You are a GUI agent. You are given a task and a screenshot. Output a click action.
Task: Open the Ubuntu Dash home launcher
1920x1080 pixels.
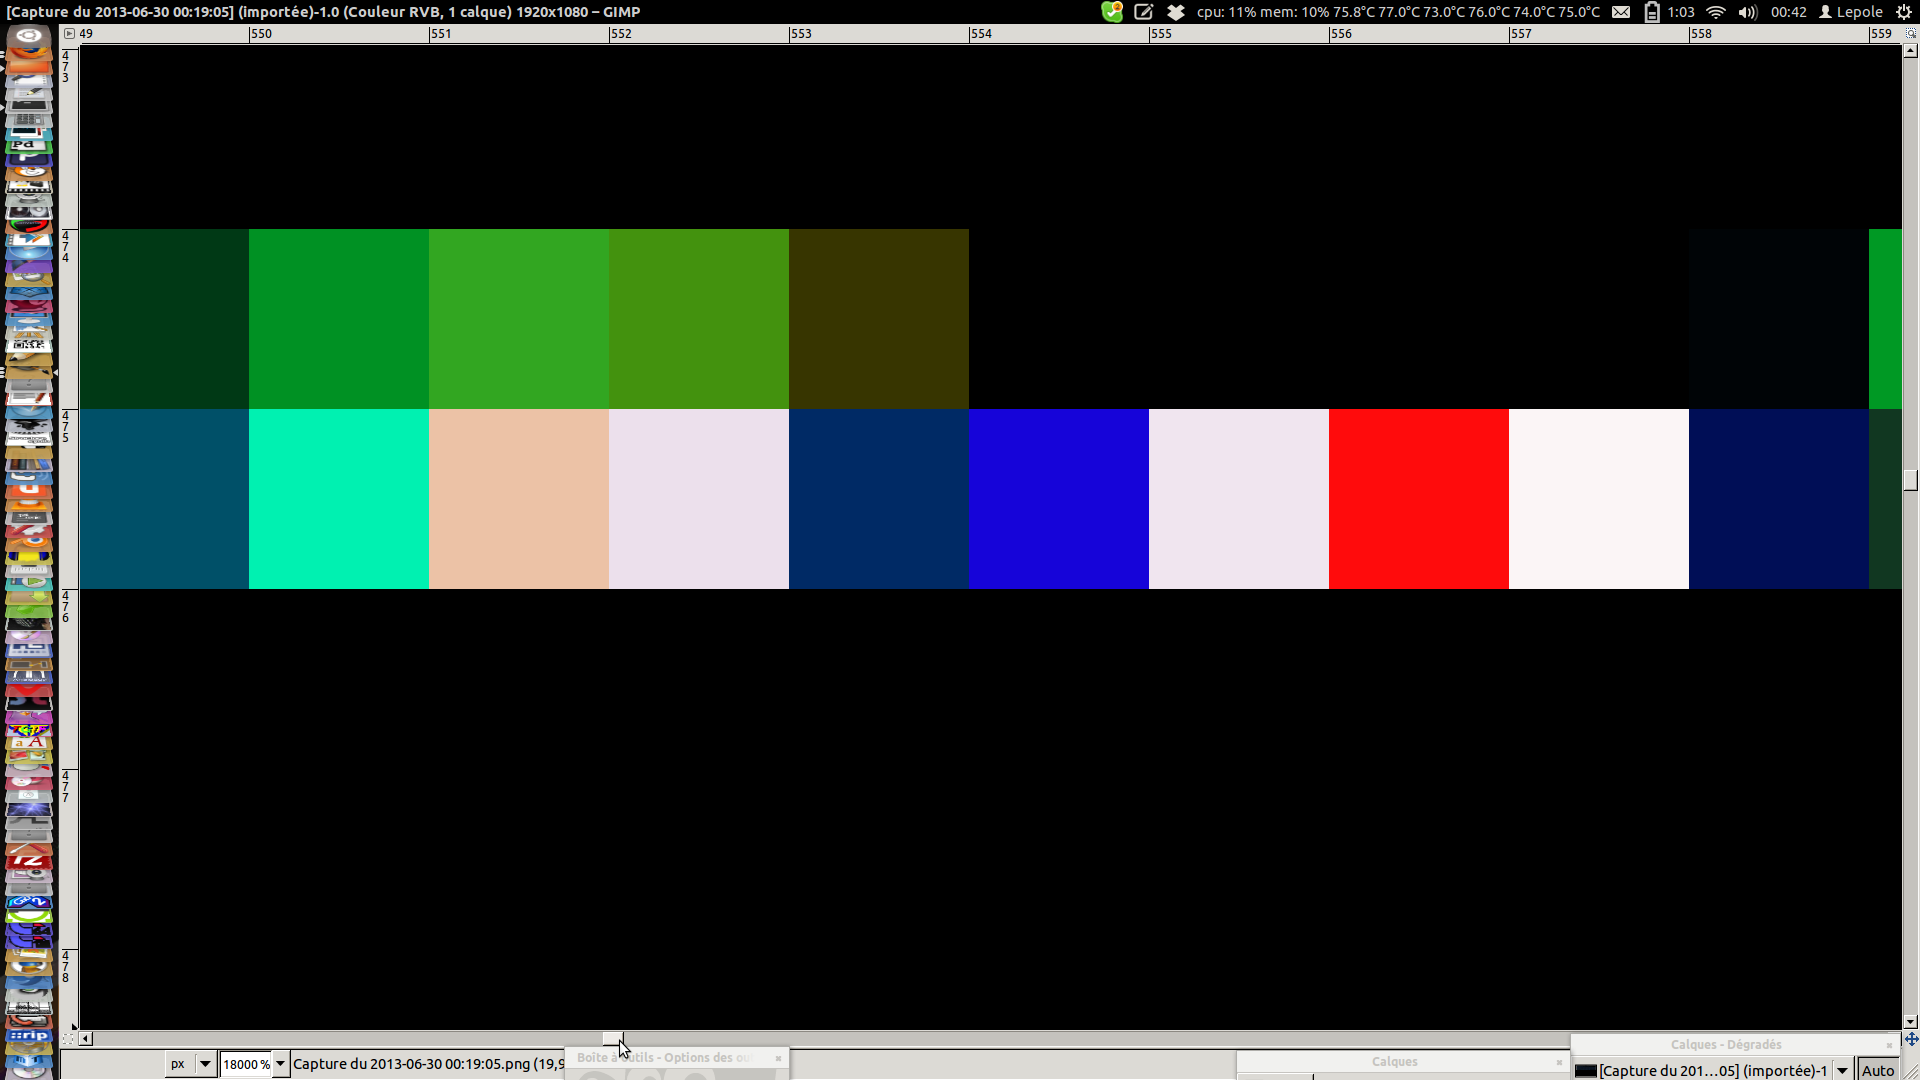point(28,36)
